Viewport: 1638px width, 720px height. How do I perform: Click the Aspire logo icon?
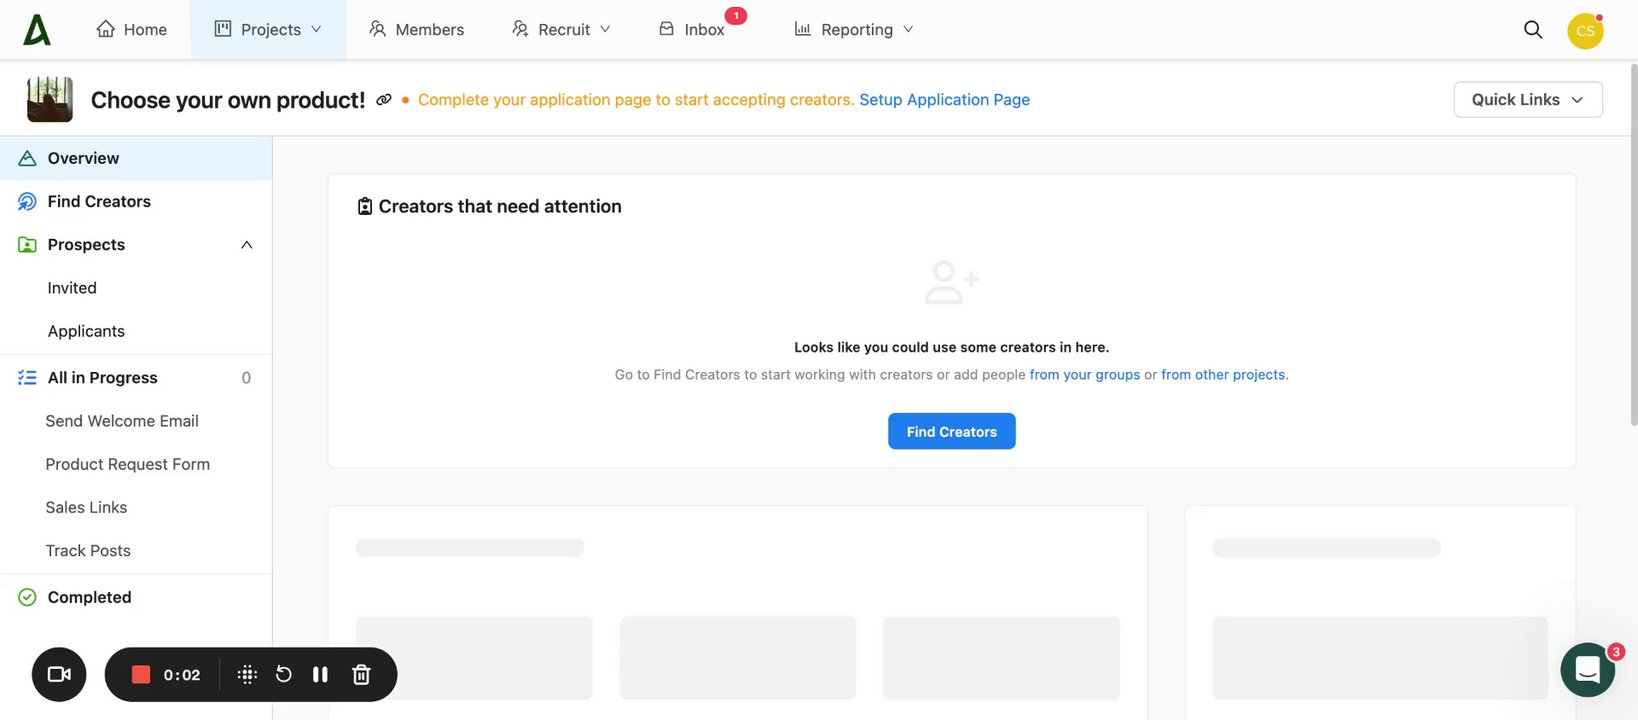pos(37,30)
